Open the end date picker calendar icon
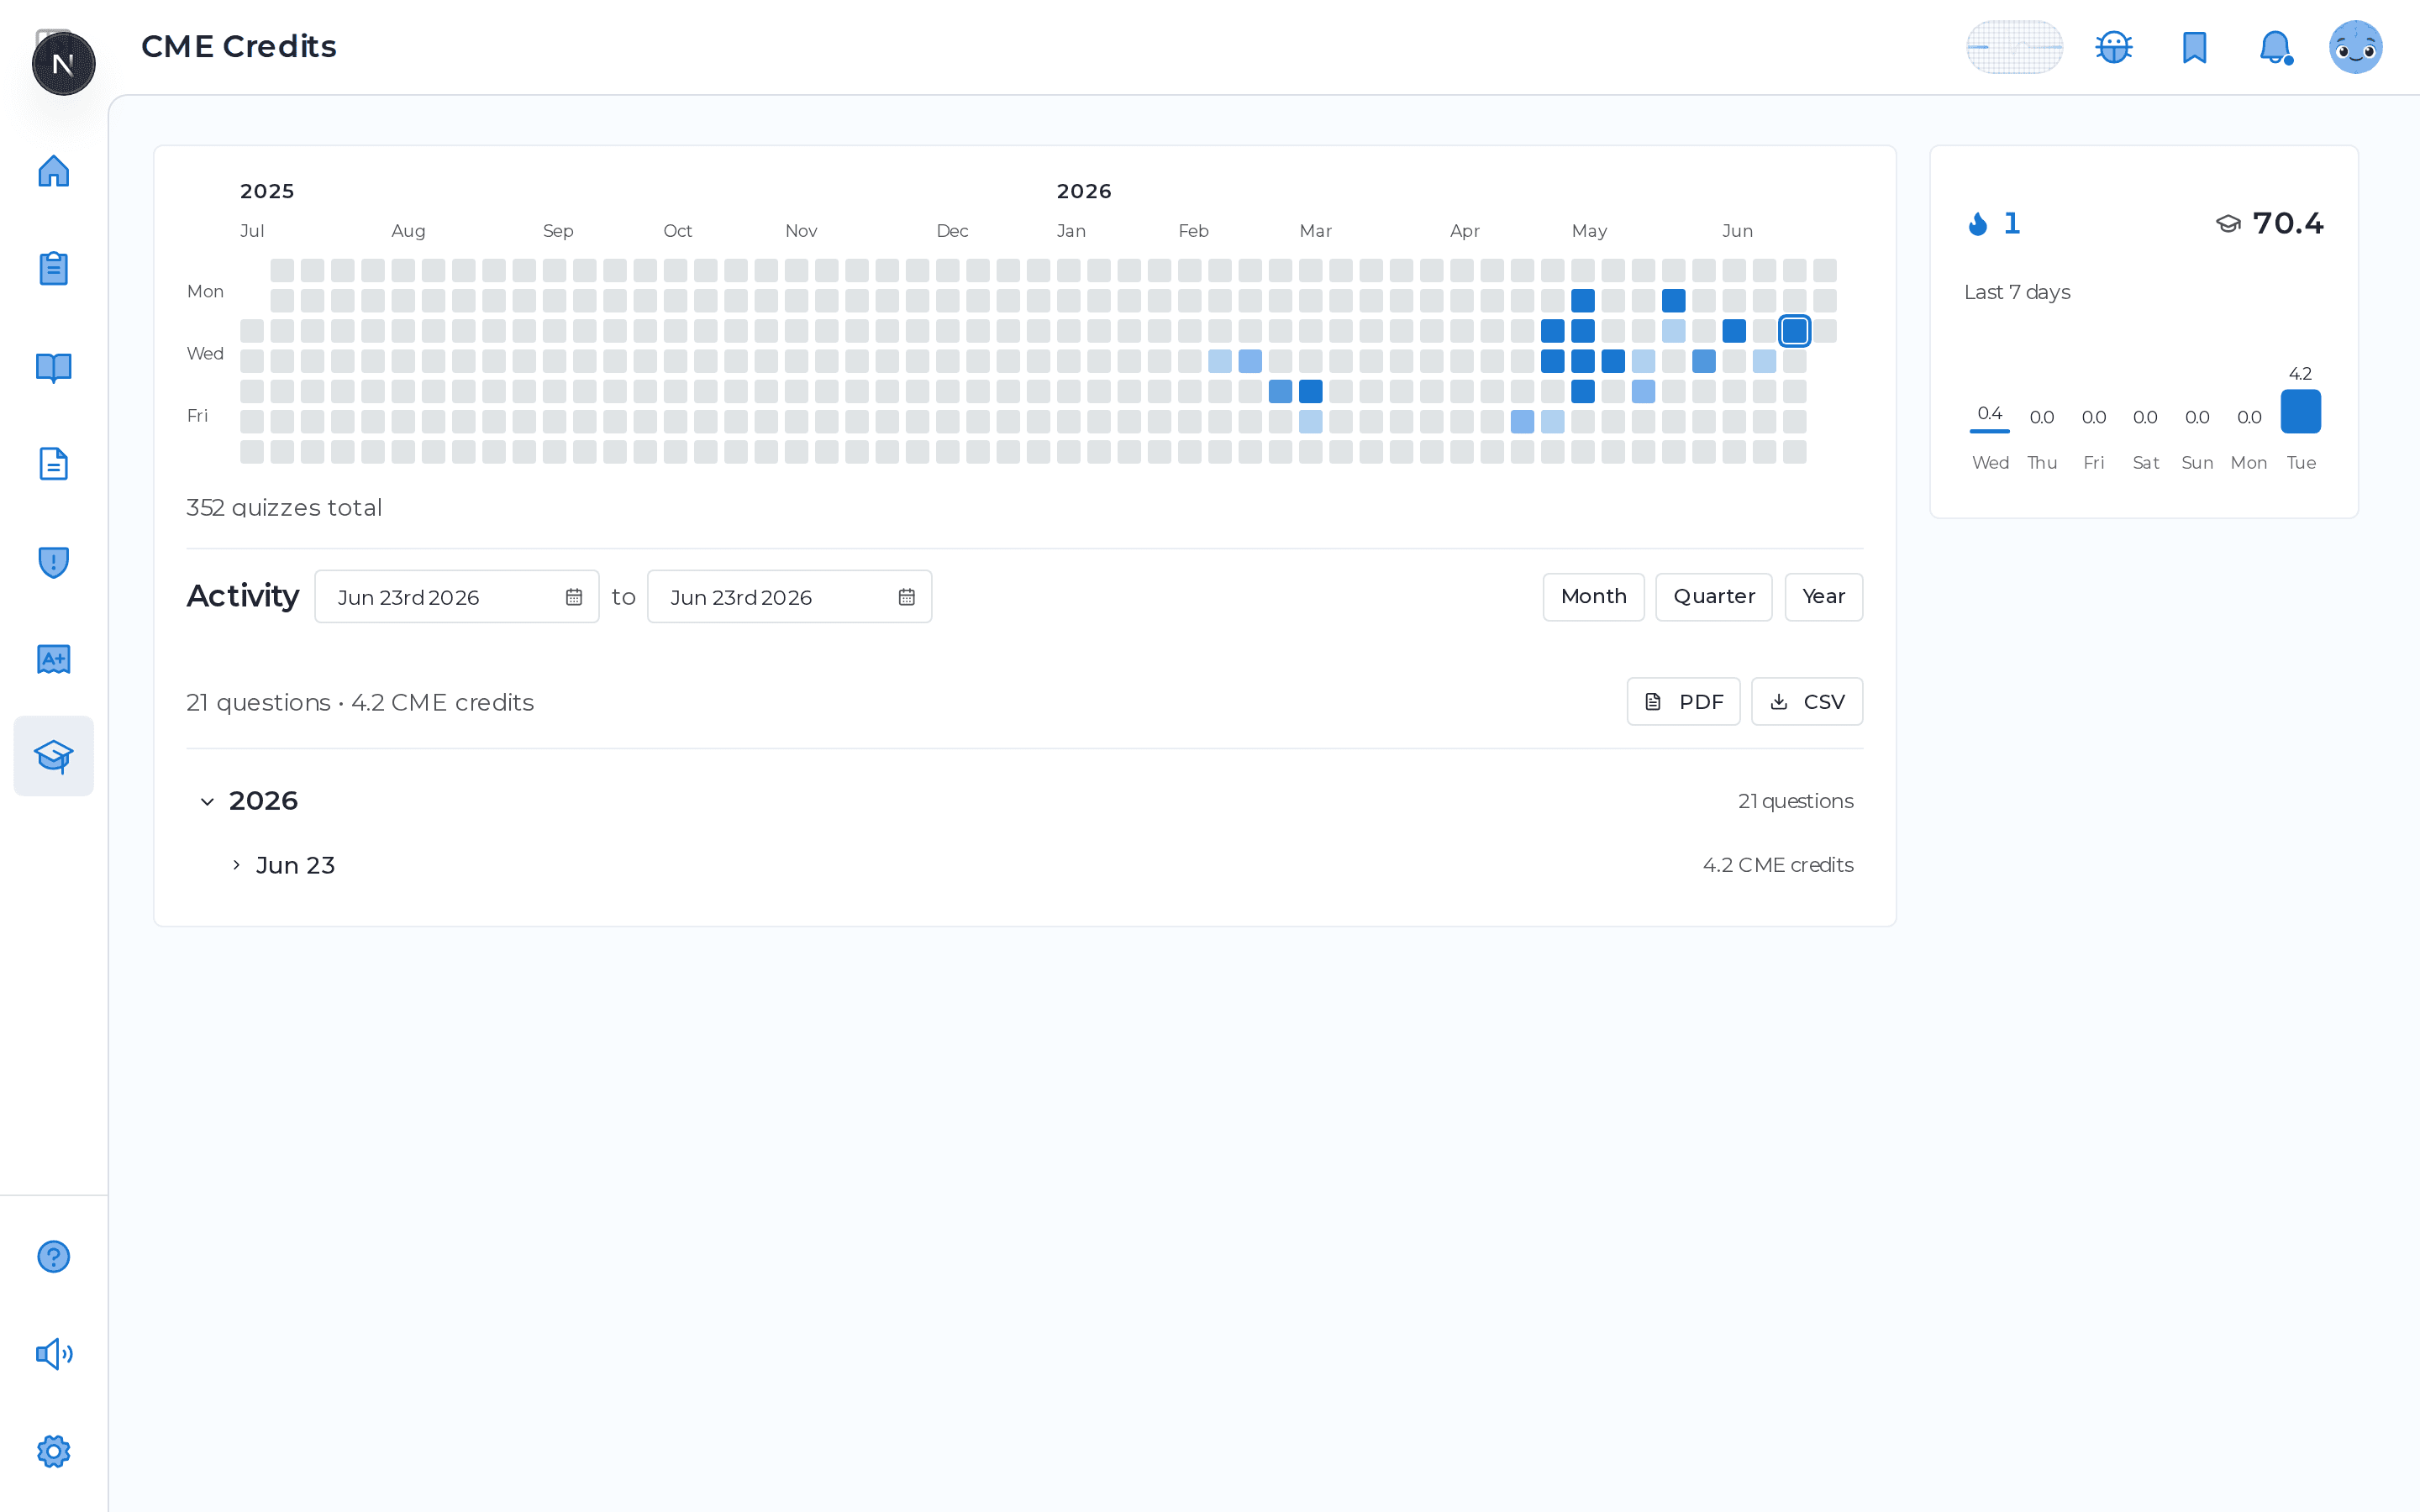The image size is (2420, 1512). [x=907, y=597]
